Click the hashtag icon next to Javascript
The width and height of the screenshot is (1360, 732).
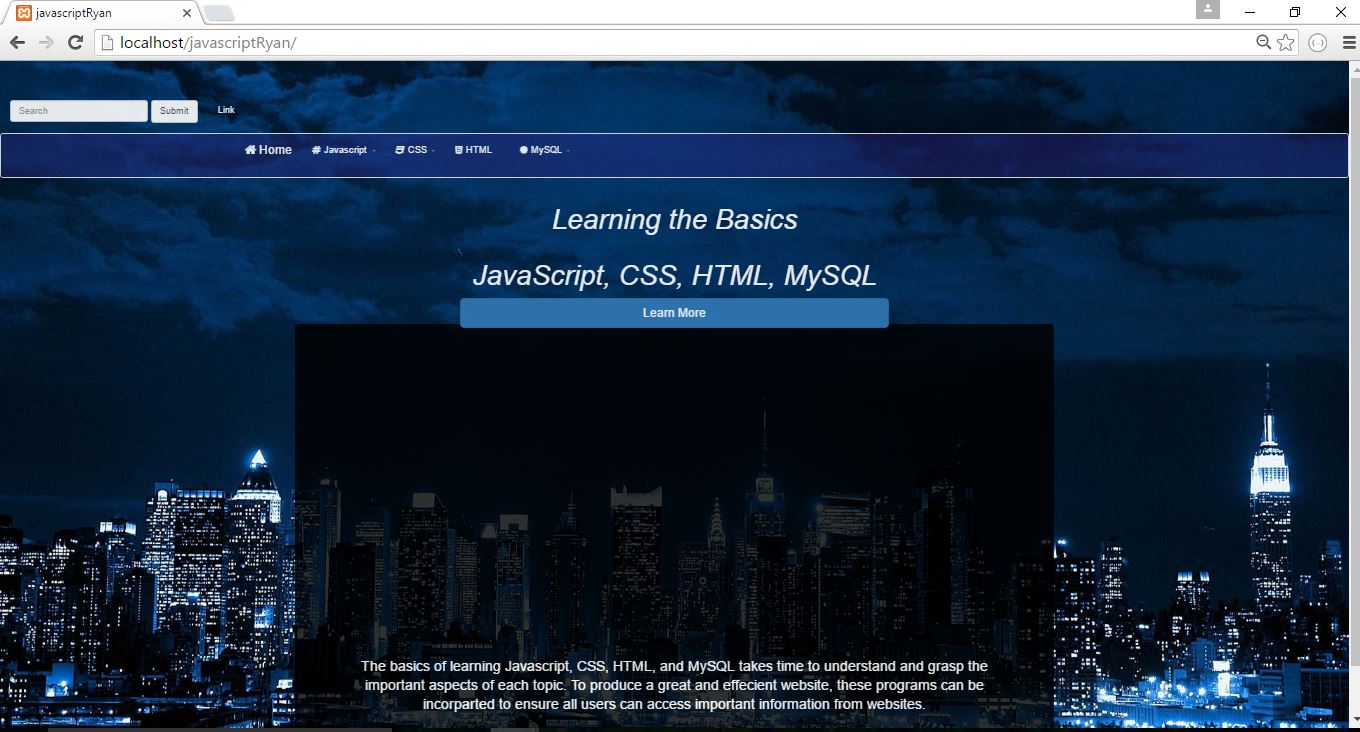point(316,150)
